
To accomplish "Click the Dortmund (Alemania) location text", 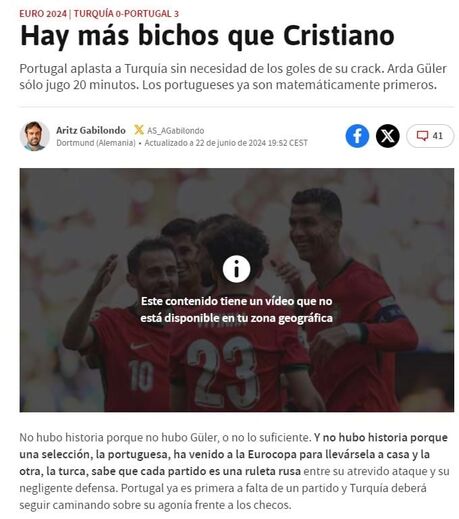I will [96, 143].
